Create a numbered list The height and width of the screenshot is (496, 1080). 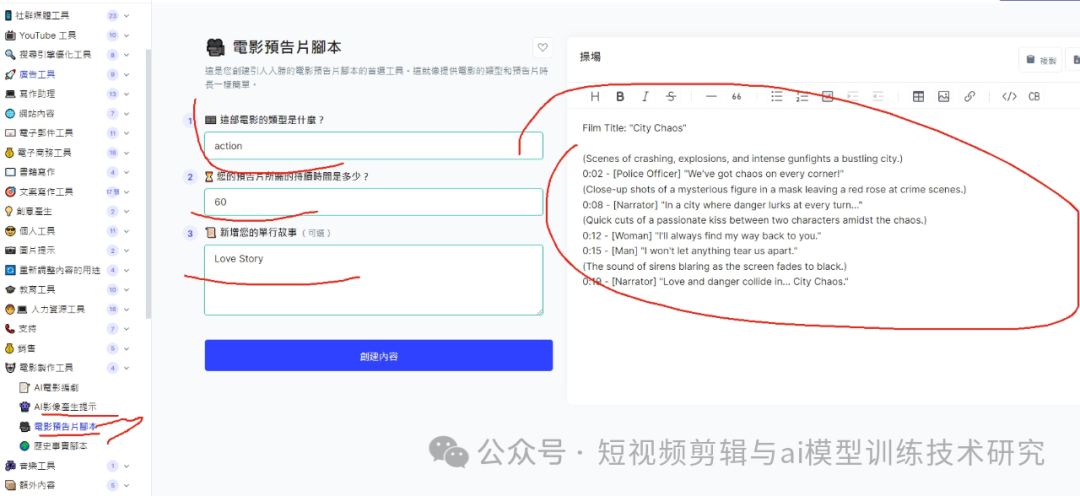pyautogui.click(x=802, y=96)
